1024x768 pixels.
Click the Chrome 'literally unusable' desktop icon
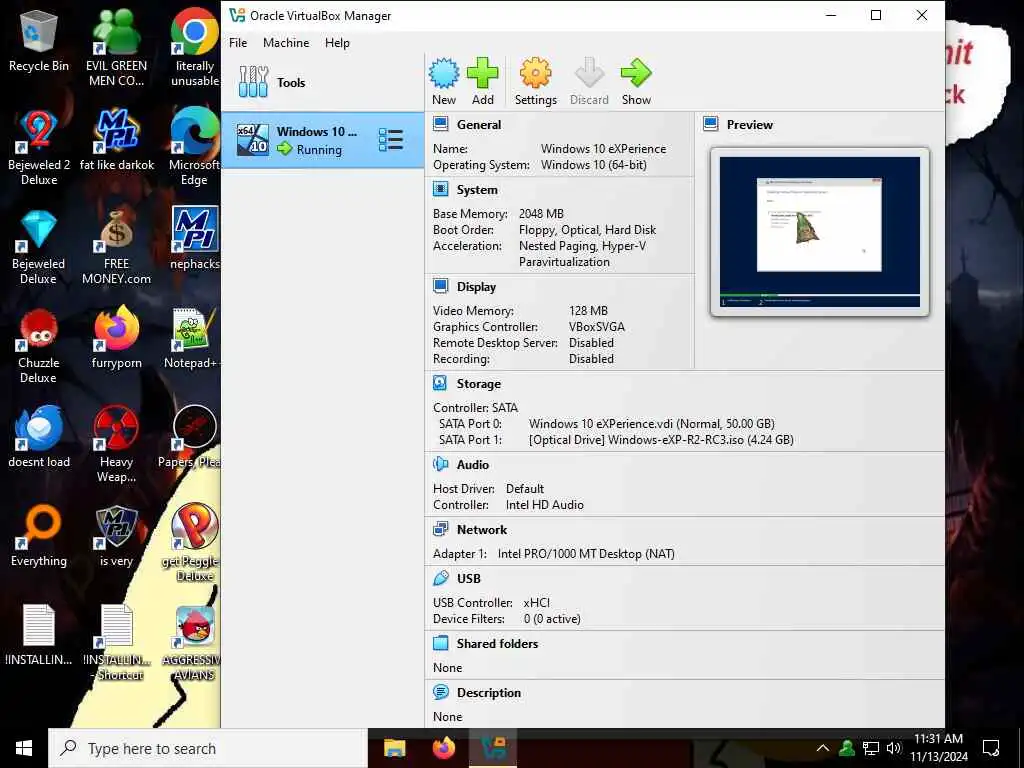pos(195,47)
